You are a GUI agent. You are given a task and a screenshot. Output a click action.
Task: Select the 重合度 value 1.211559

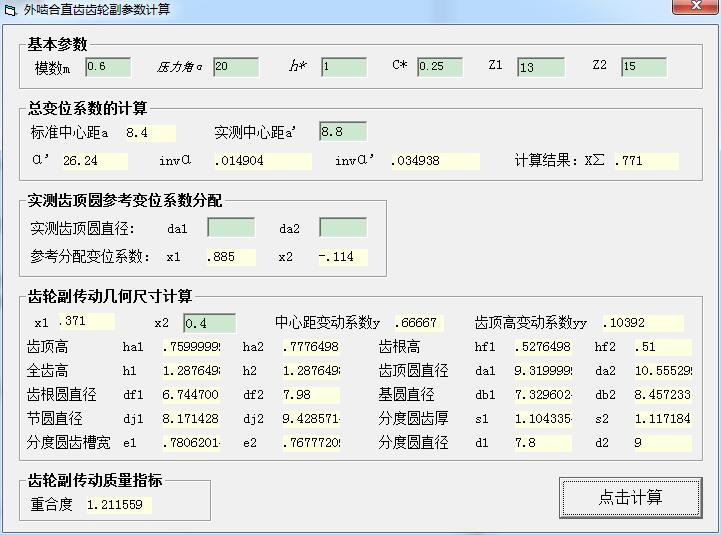[x=119, y=505]
